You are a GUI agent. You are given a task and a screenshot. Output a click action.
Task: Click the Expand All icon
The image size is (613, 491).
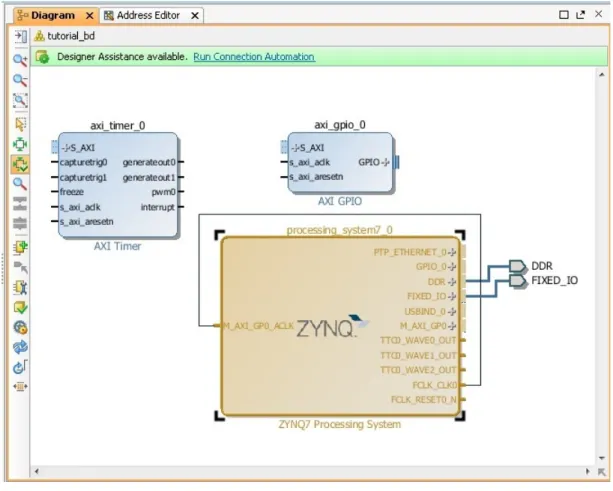point(20,223)
